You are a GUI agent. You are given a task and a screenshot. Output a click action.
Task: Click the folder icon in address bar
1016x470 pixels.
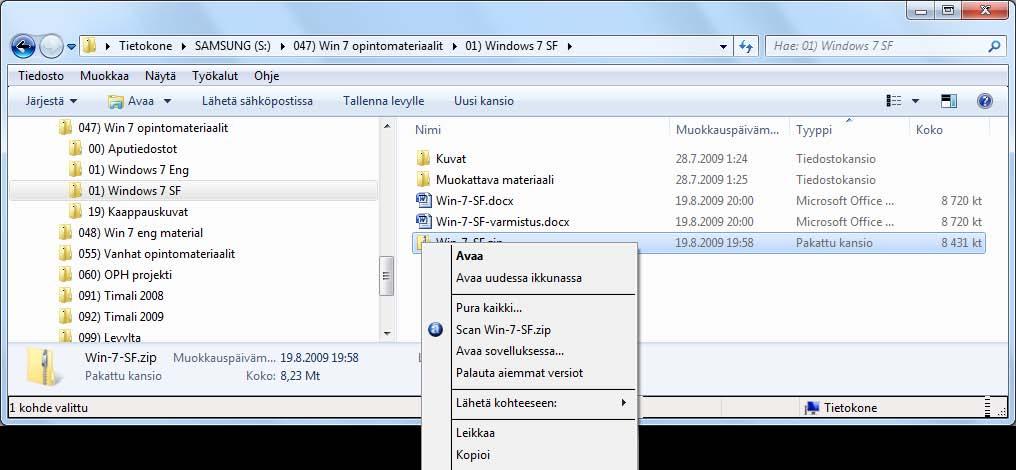[x=90, y=46]
